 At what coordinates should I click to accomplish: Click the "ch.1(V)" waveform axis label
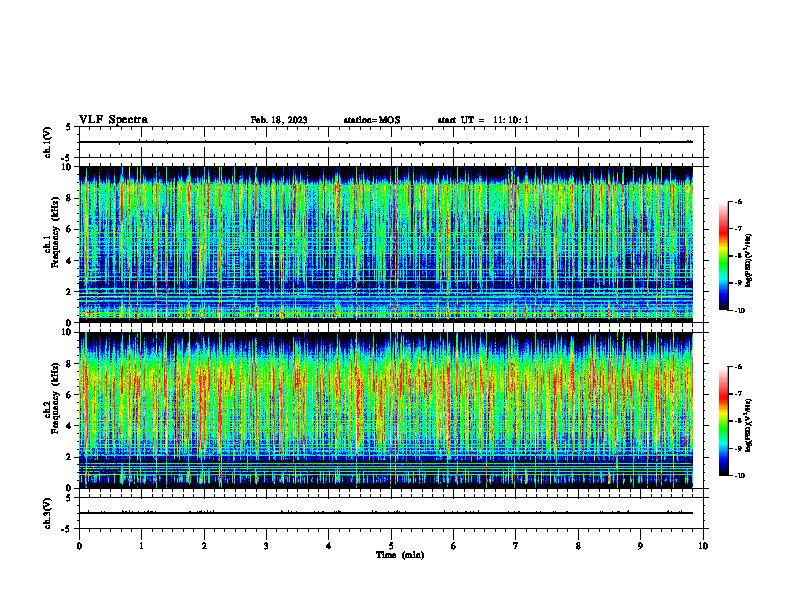coord(48,142)
